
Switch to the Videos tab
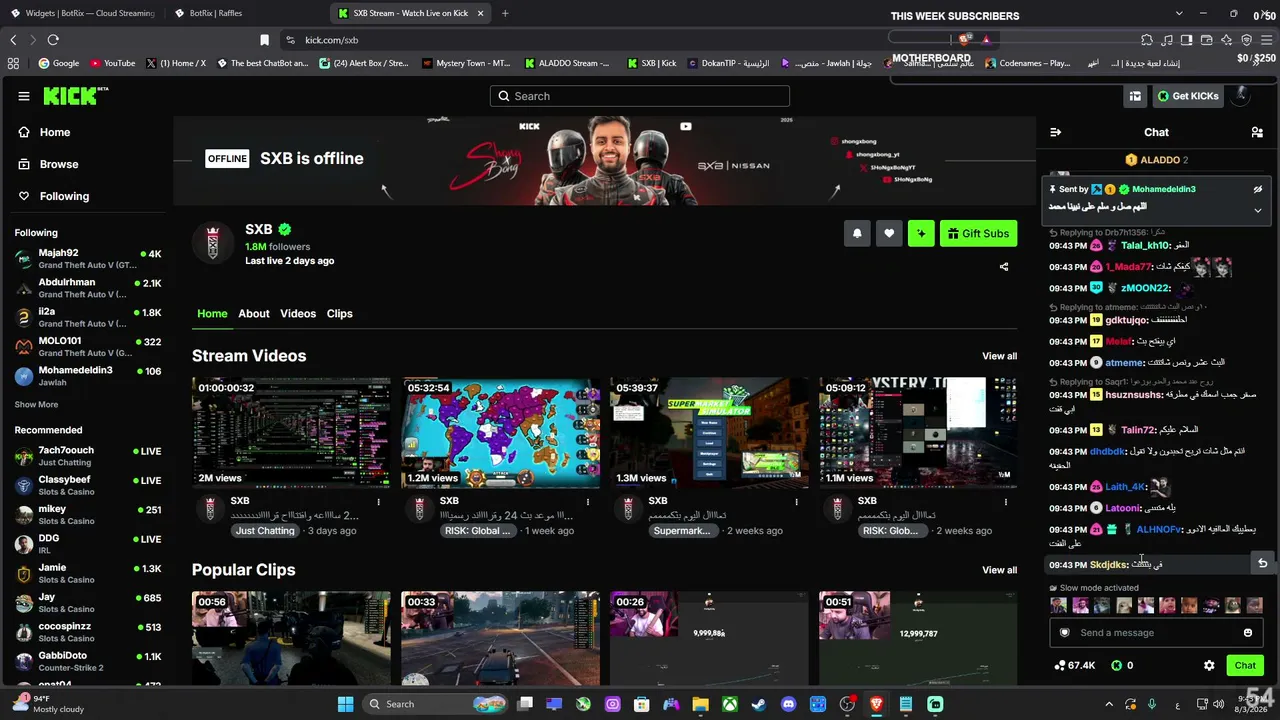pyautogui.click(x=298, y=314)
